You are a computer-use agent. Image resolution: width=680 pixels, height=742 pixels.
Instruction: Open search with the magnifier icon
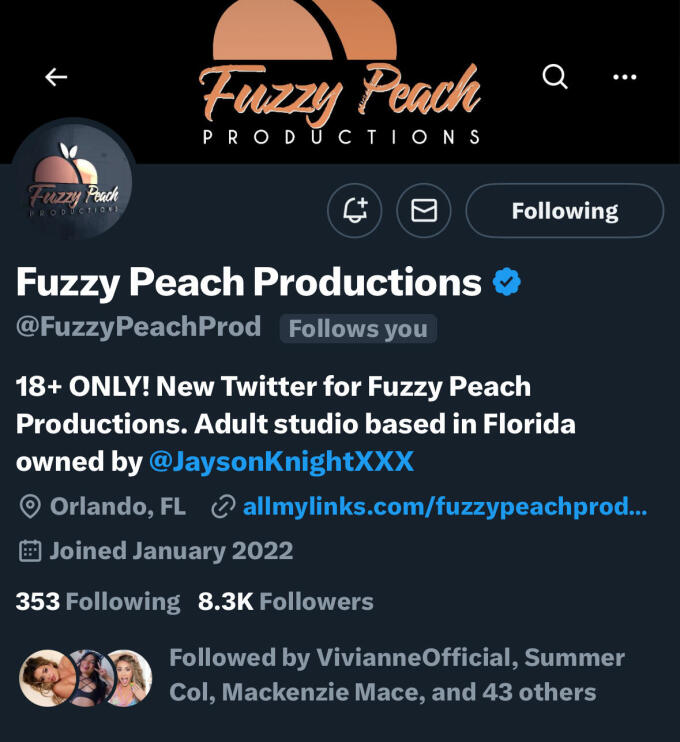[x=555, y=76]
